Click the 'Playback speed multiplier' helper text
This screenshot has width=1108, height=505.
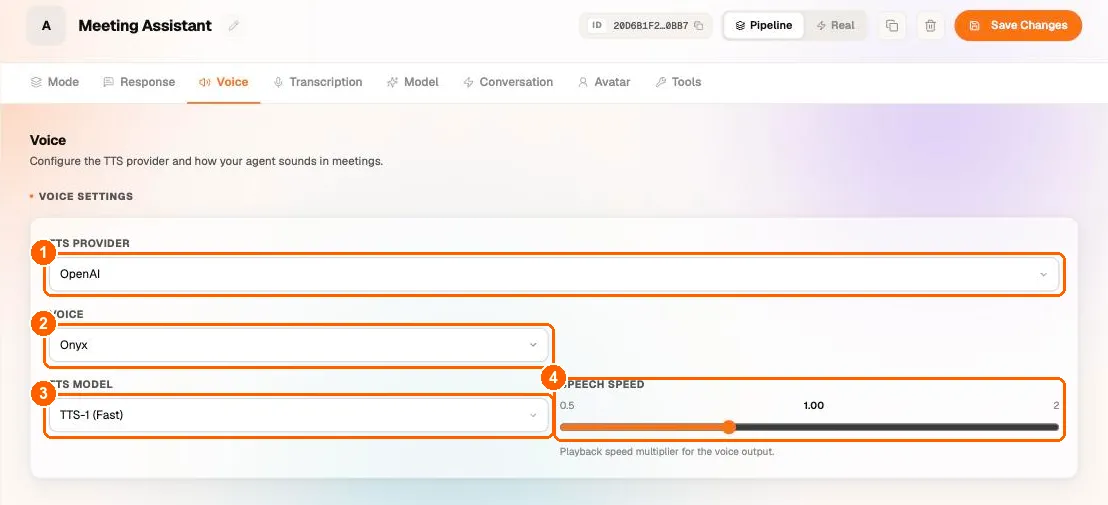click(667, 451)
